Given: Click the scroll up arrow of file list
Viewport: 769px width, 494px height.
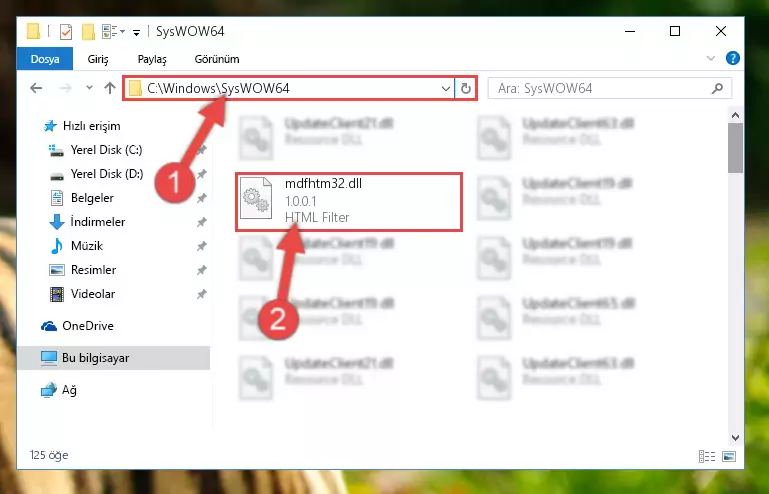Looking at the screenshot, I should (735, 115).
